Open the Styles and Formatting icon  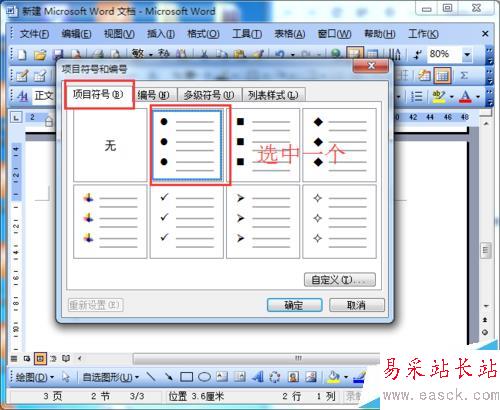tap(22, 96)
